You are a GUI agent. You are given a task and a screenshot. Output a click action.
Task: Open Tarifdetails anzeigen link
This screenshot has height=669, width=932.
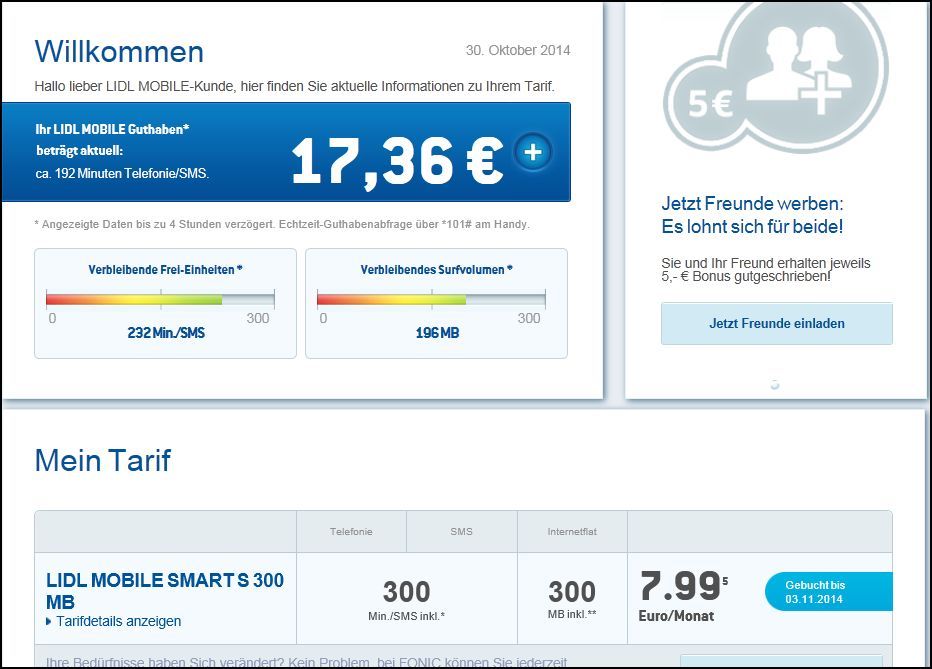point(119,621)
